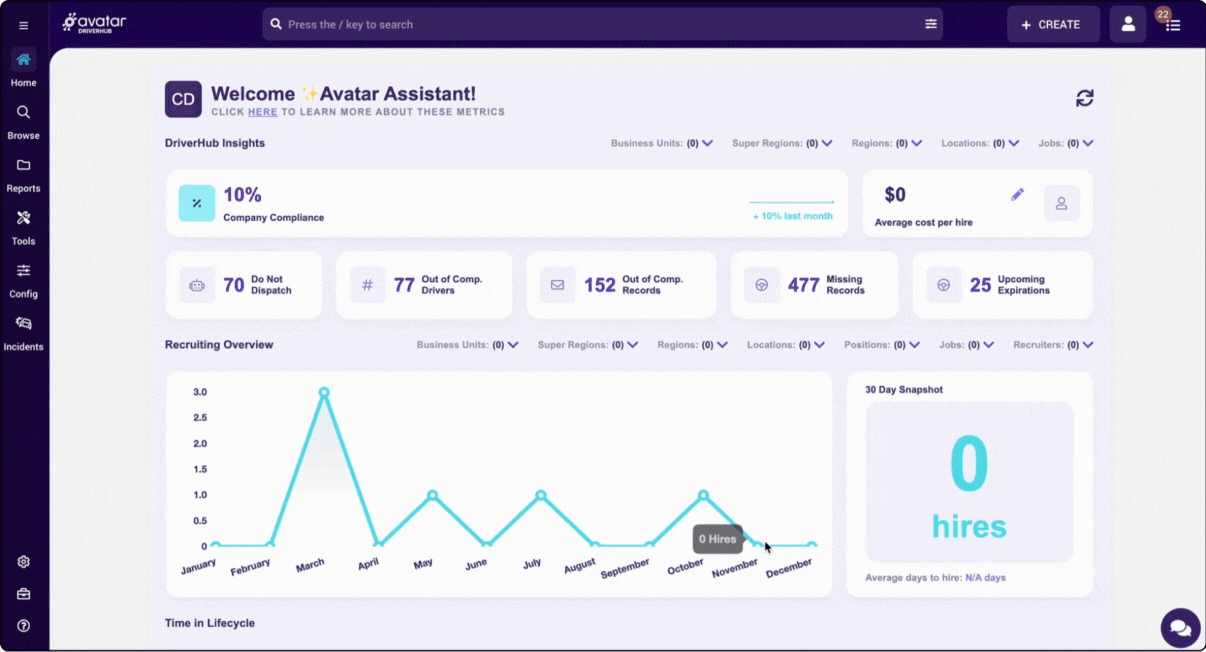Open the chat support bubble
Screen dimensions: 1206x652
tap(1180, 627)
